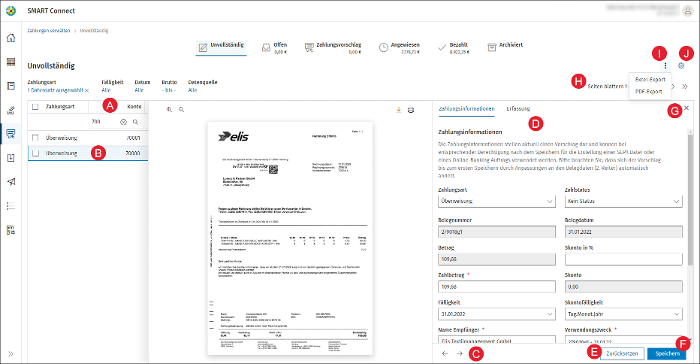
Task: Clear the Zahlungsart filter selection
Action: 87,91
